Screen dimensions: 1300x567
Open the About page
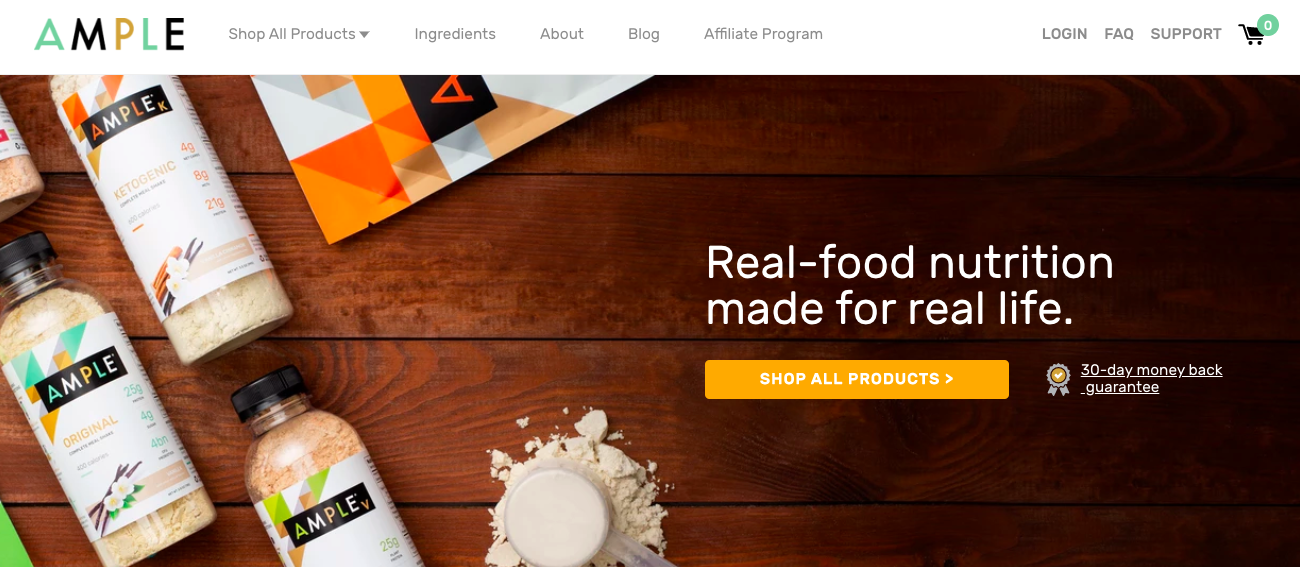[561, 34]
